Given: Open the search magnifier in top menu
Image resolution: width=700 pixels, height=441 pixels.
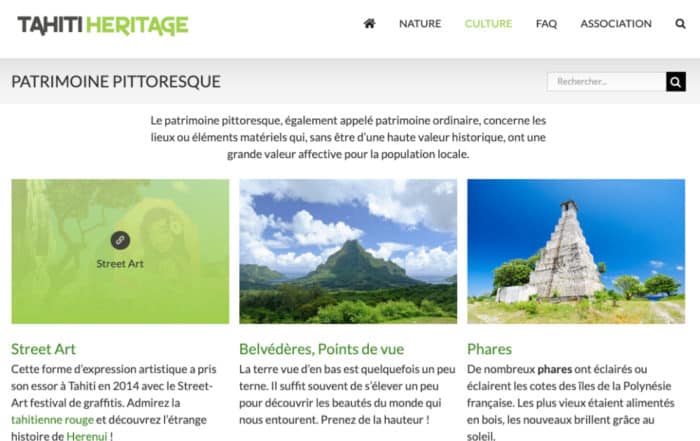Looking at the screenshot, I should (680, 24).
